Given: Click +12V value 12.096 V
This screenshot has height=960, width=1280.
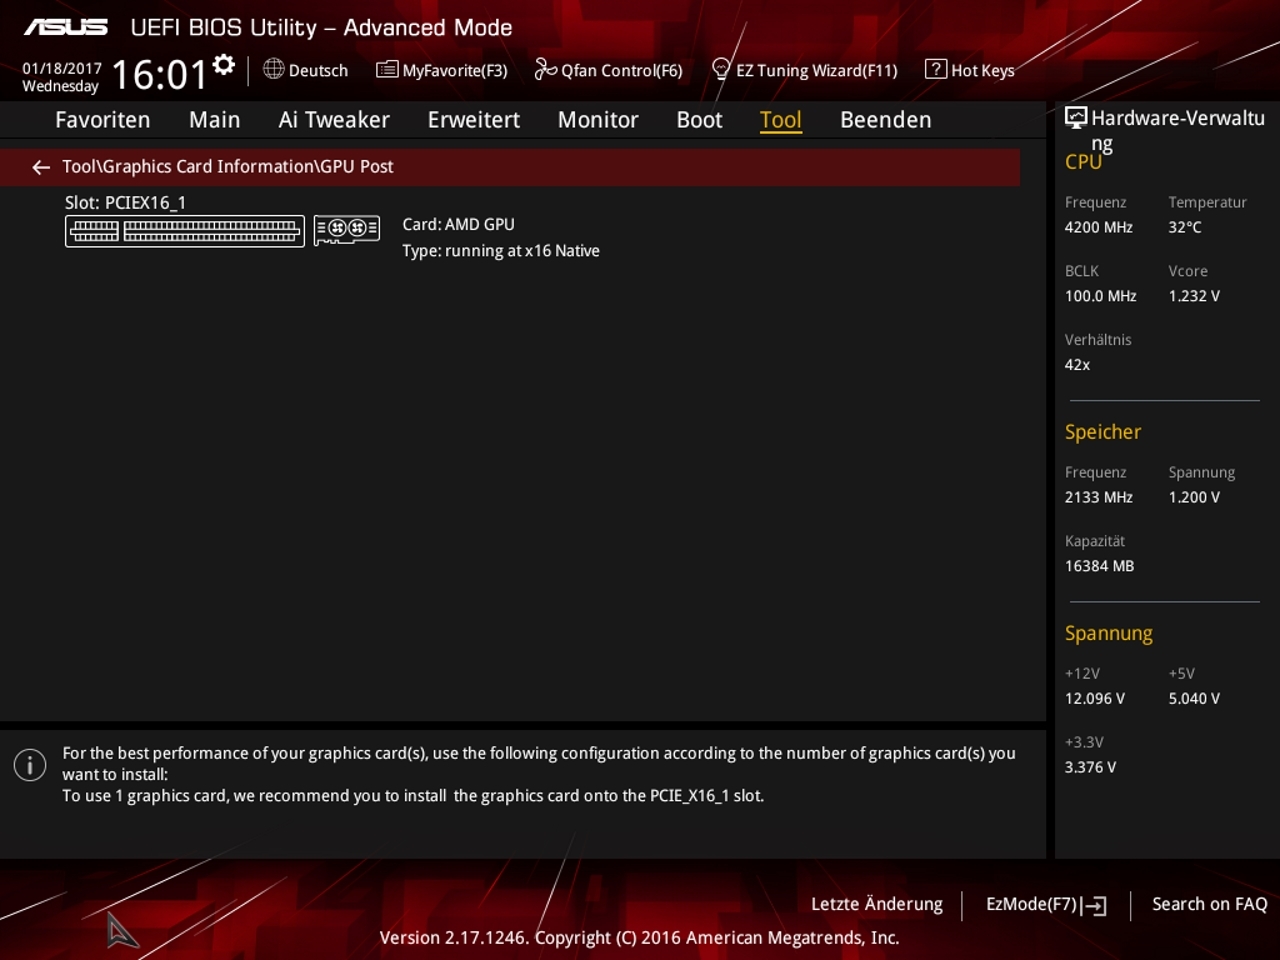Looking at the screenshot, I should click(x=1095, y=699).
